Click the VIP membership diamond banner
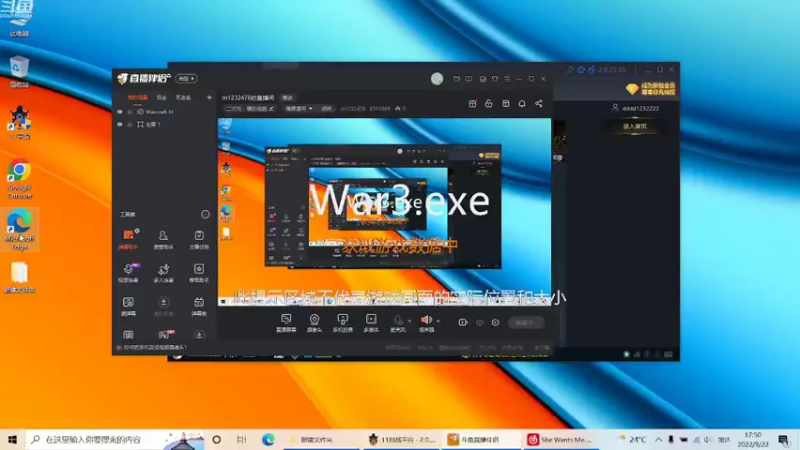Screen dimensions: 800x450 651,89
